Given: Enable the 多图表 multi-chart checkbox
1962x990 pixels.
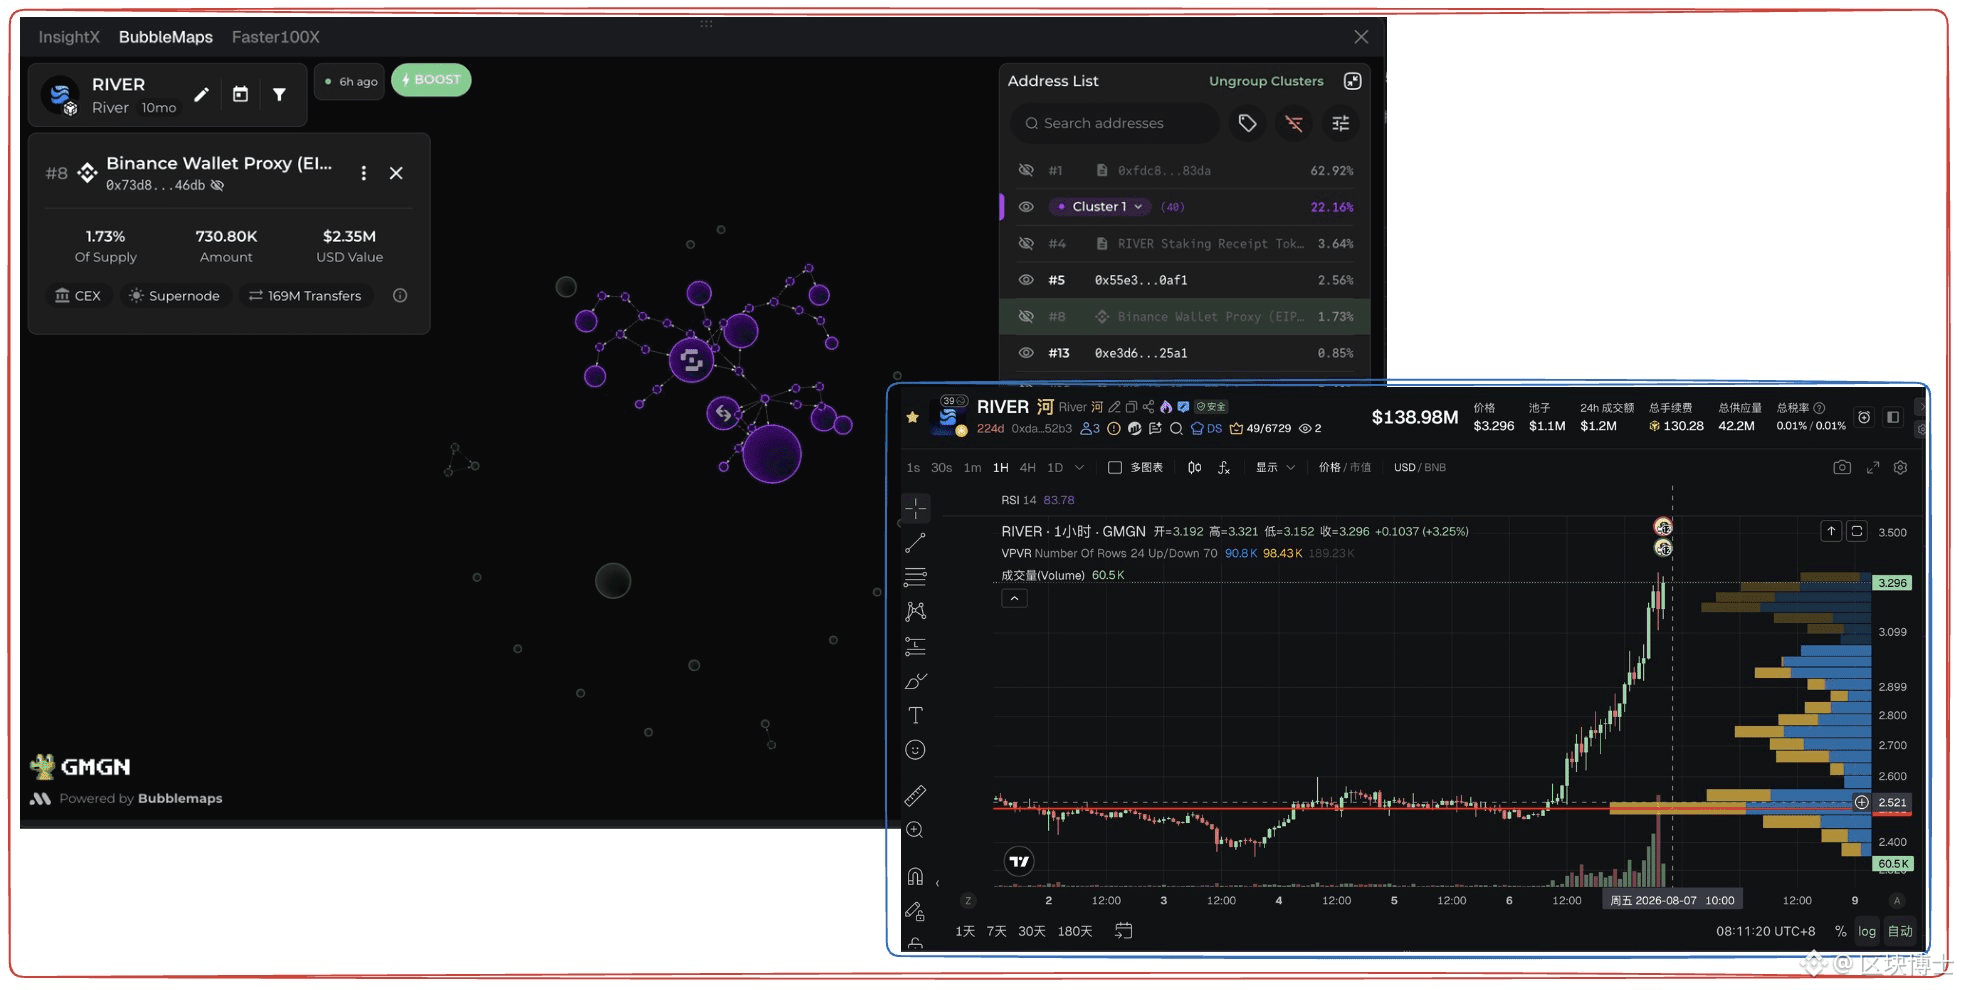Looking at the screenshot, I should pyautogui.click(x=1114, y=468).
